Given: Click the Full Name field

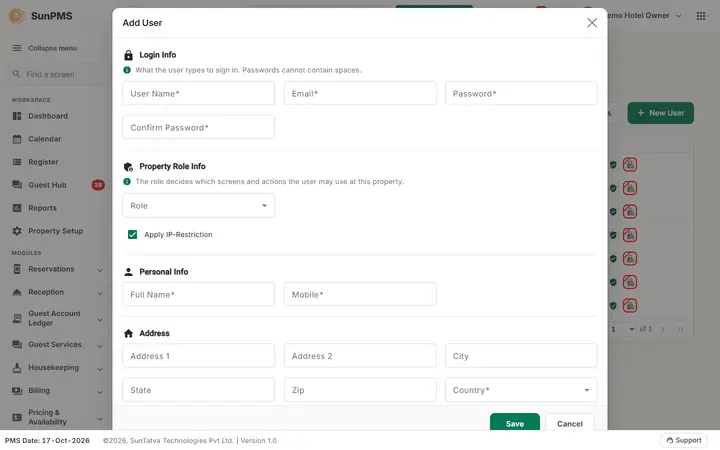Looking at the screenshot, I should [198, 294].
